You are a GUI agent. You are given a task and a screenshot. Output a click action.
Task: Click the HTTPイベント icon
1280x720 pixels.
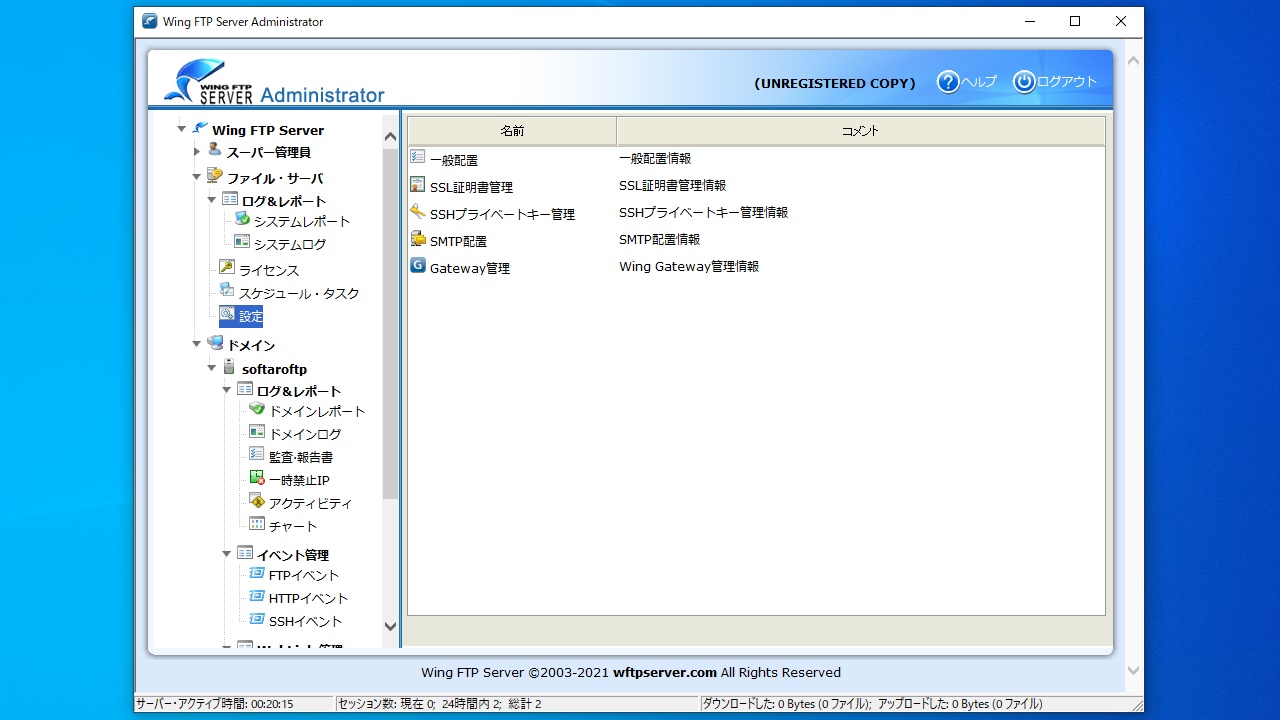coord(257,596)
